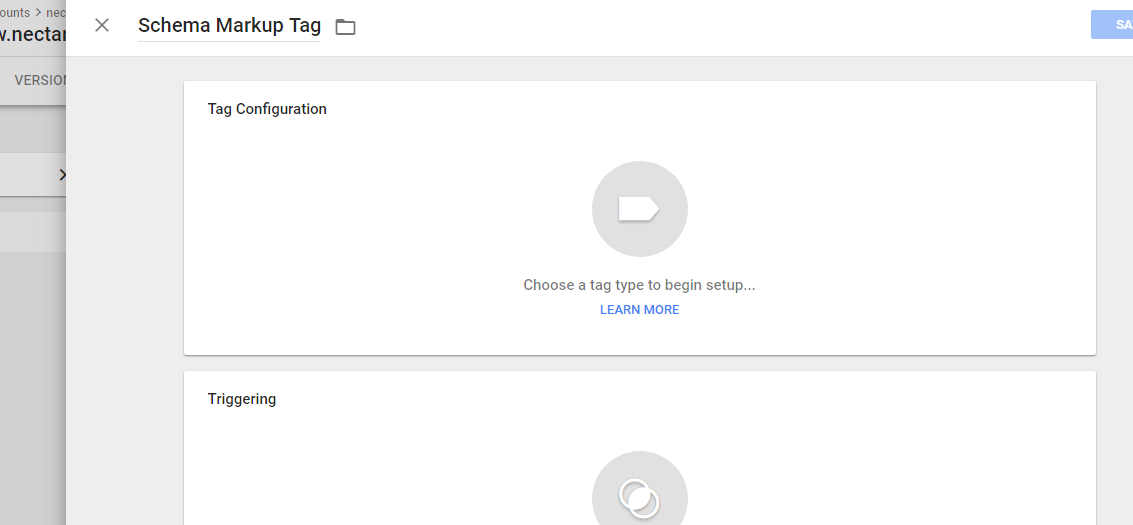1133x525 pixels.
Task: Open the LEARN MORE link
Action: pyautogui.click(x=639, y=310)
